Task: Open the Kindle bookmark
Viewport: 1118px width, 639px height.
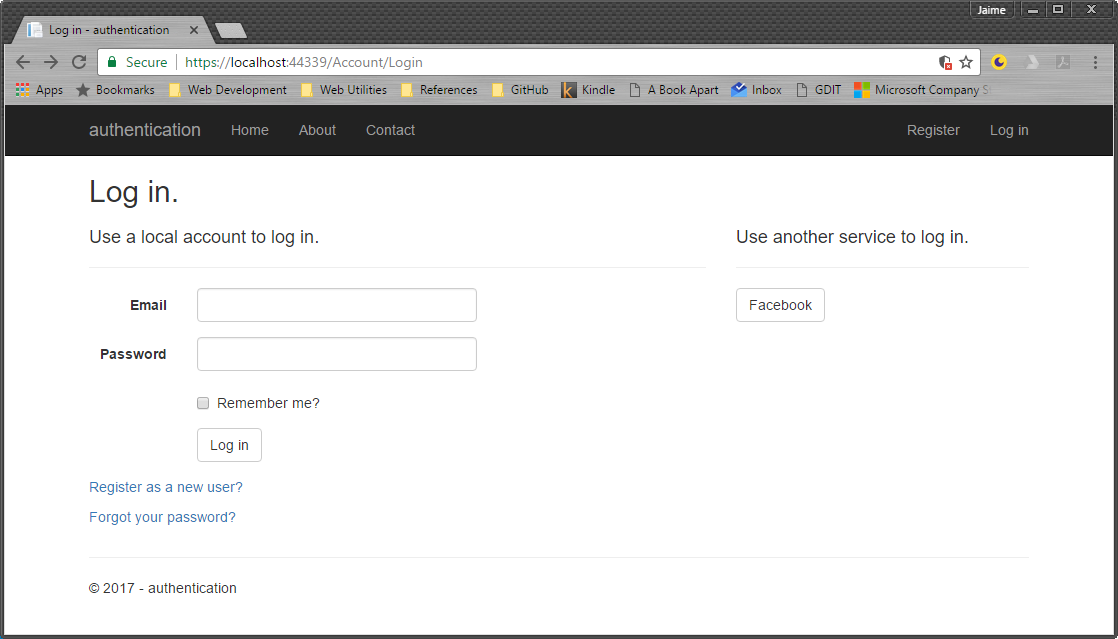Action: (x=588, y=90)
